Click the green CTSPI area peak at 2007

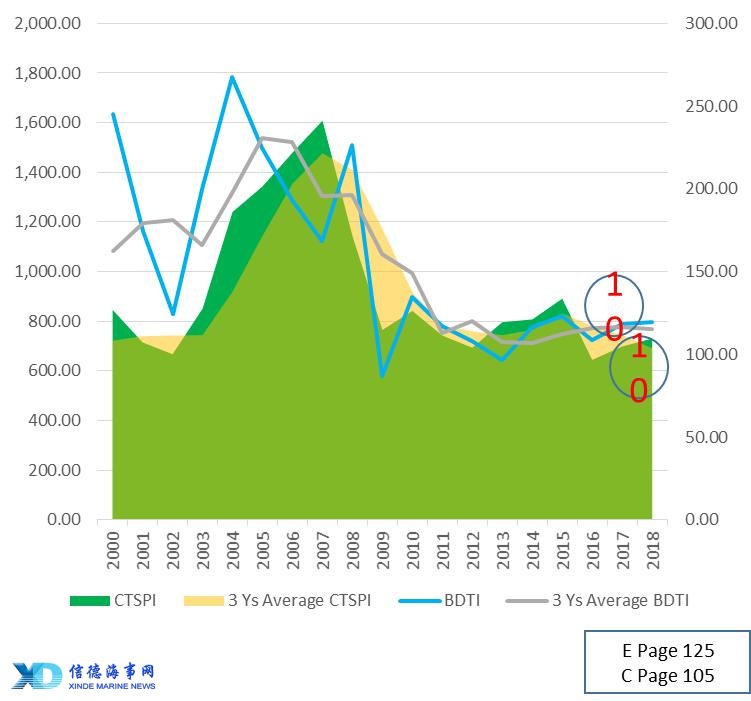coord(323,123)
